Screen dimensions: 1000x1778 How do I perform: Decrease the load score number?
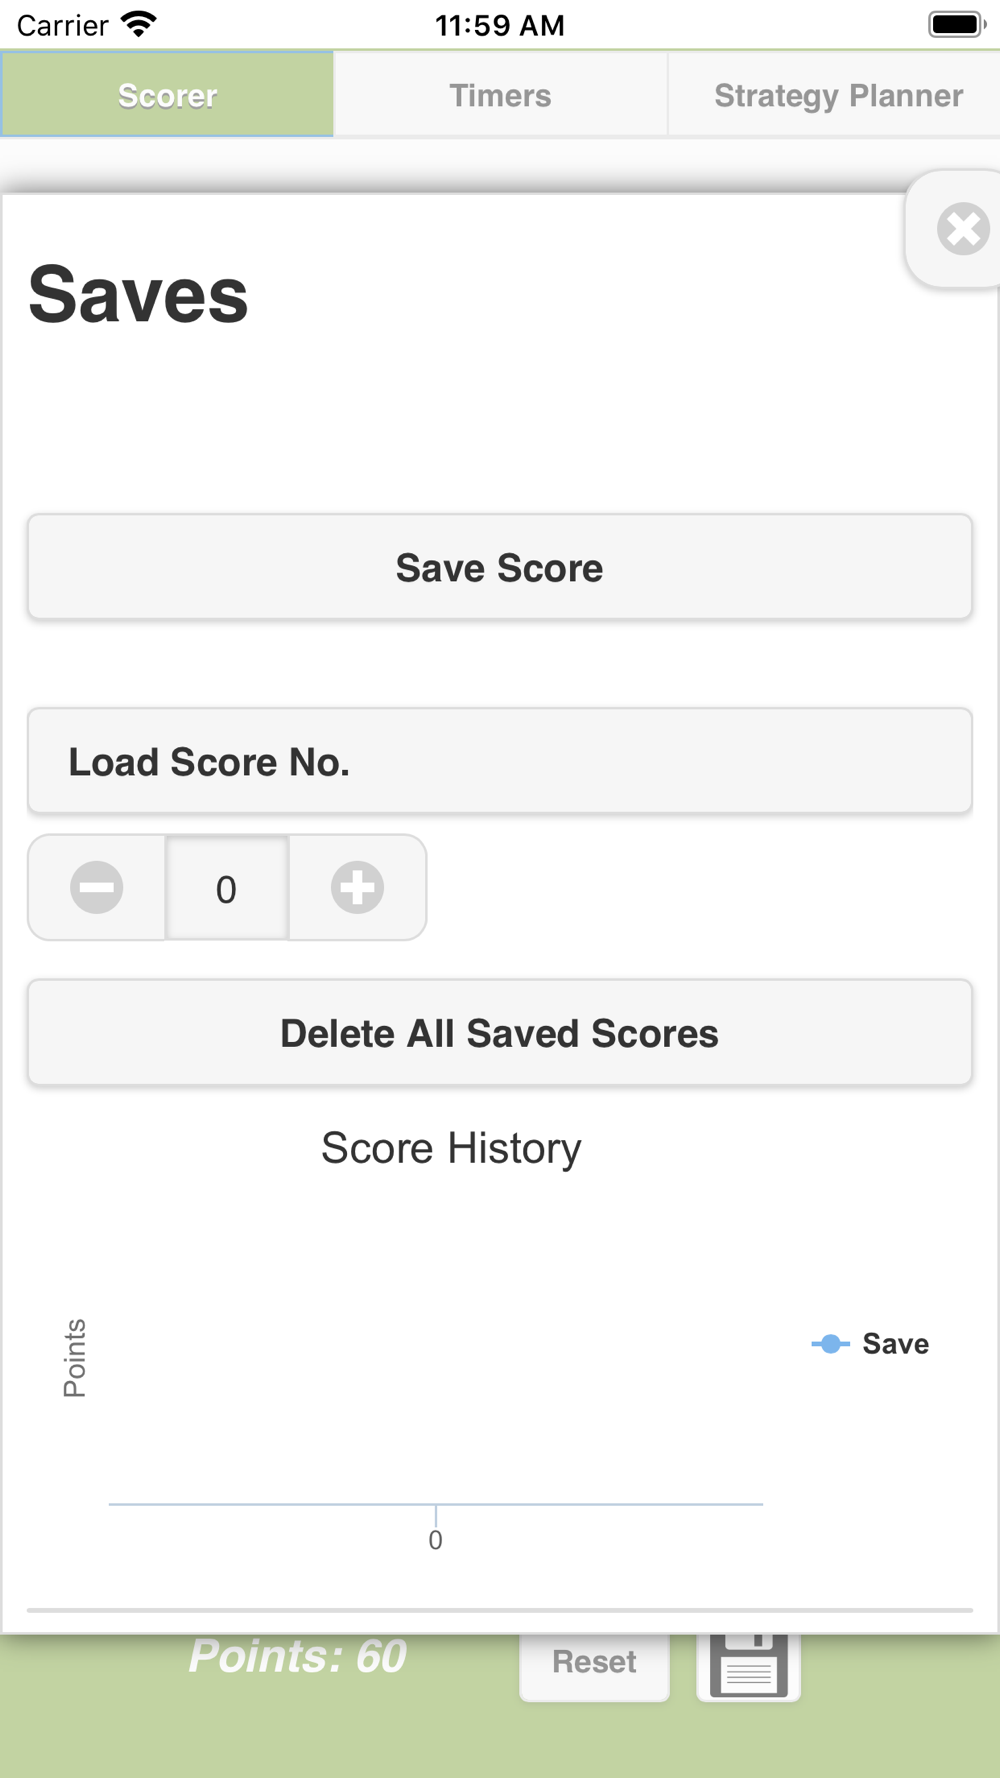[x=97, y=888]
